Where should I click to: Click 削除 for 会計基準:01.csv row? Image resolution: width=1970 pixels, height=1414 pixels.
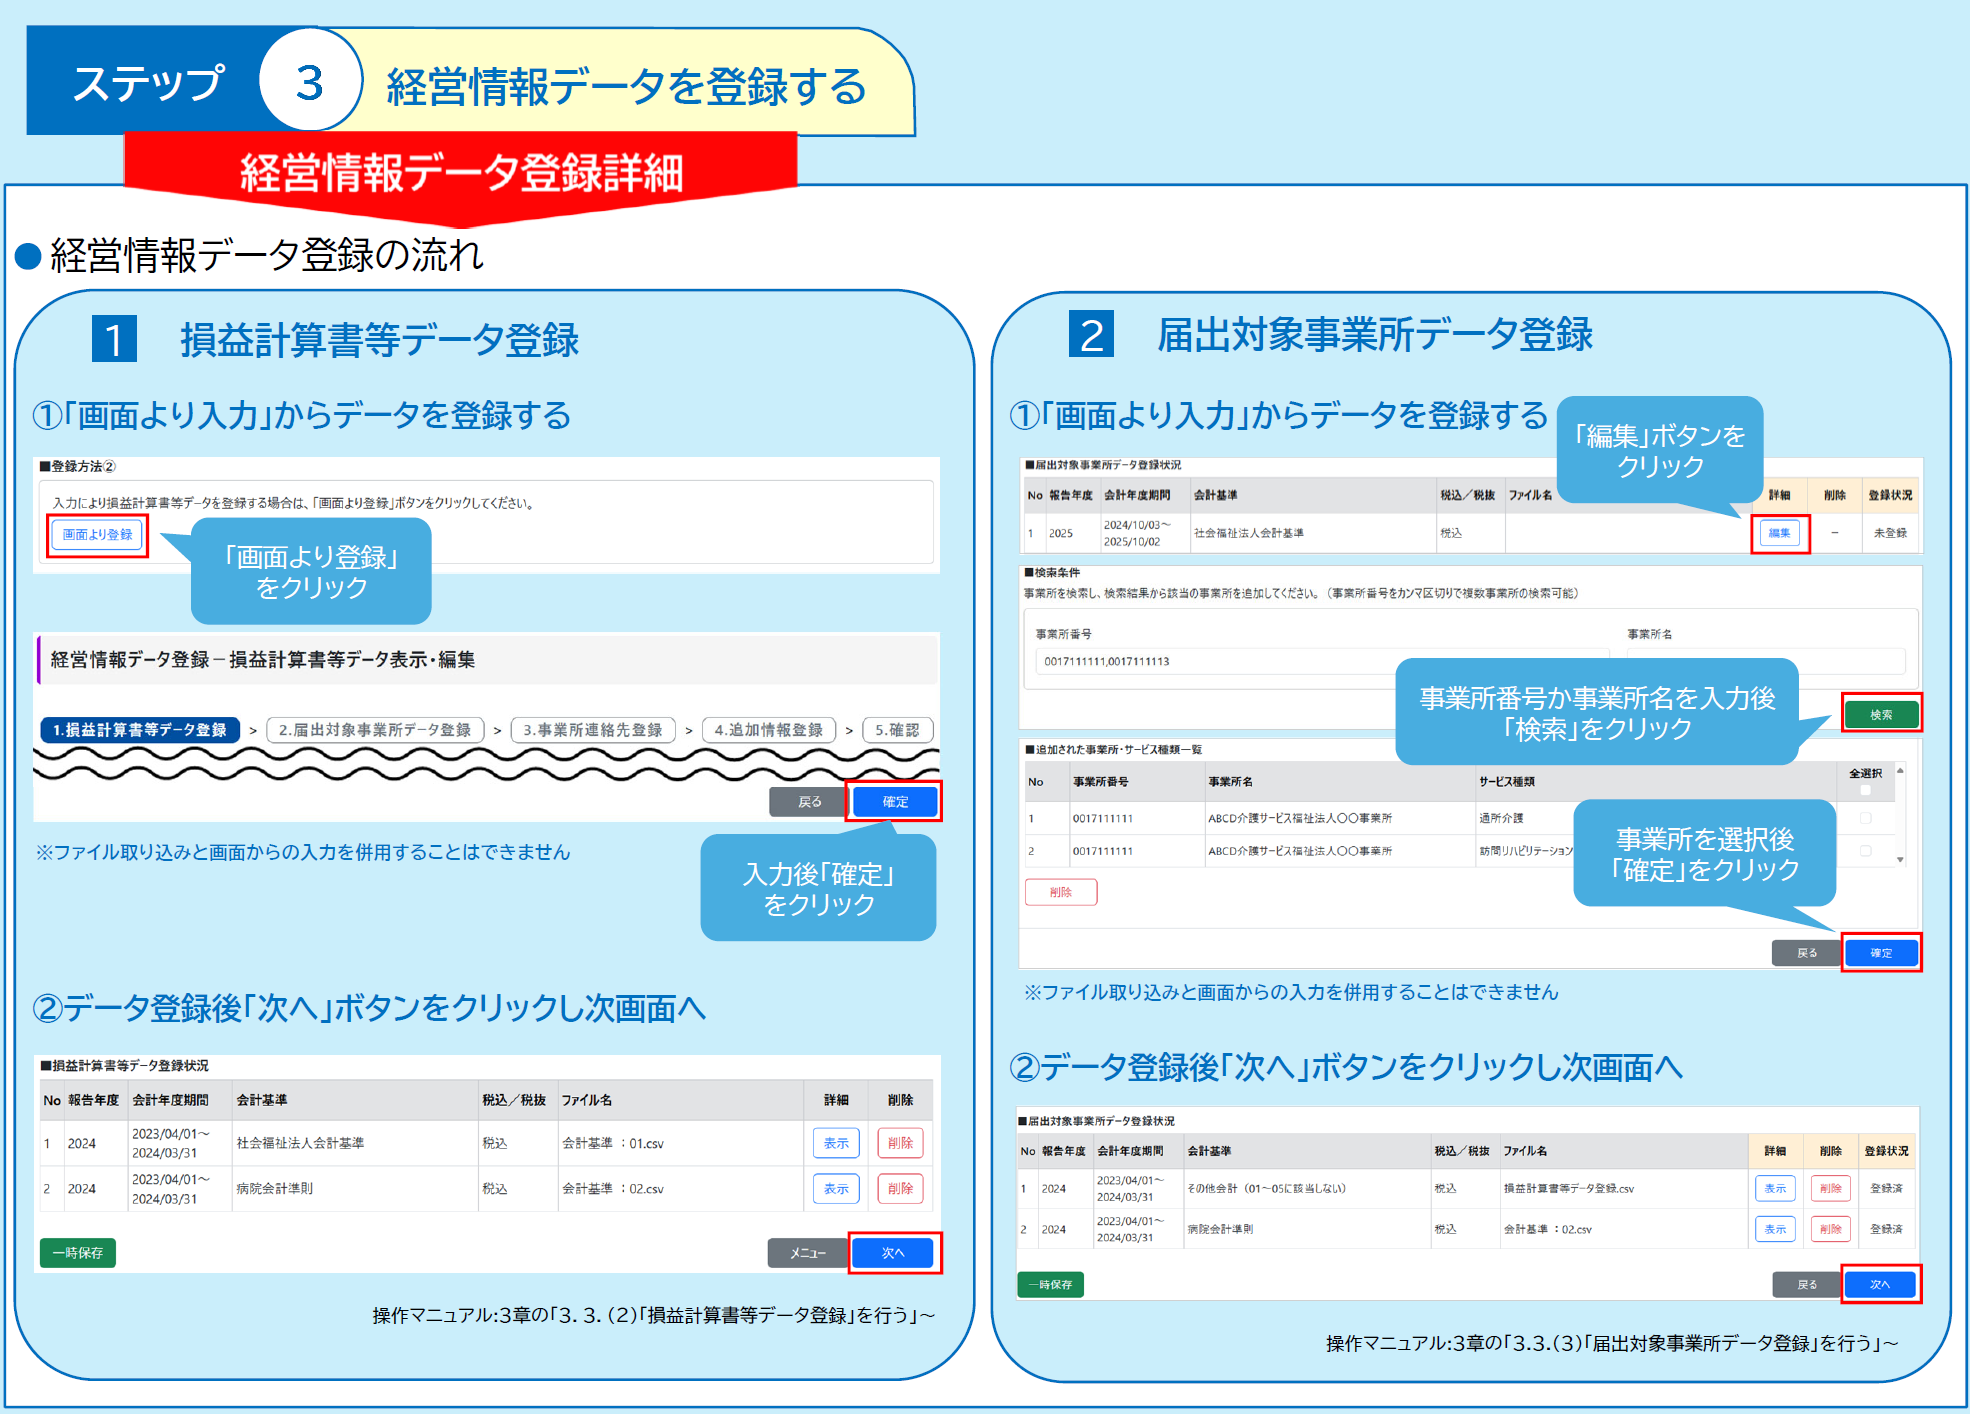click(900, 1143)
